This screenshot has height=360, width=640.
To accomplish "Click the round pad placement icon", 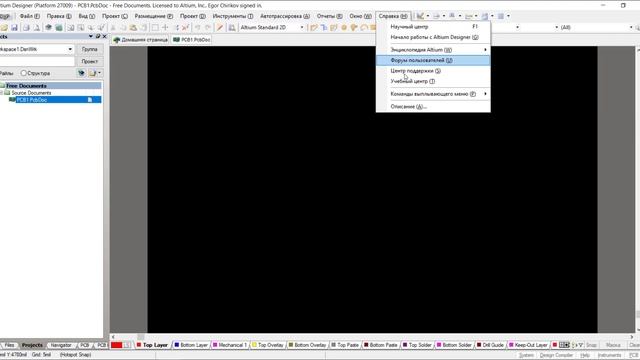I will point(344,27).
